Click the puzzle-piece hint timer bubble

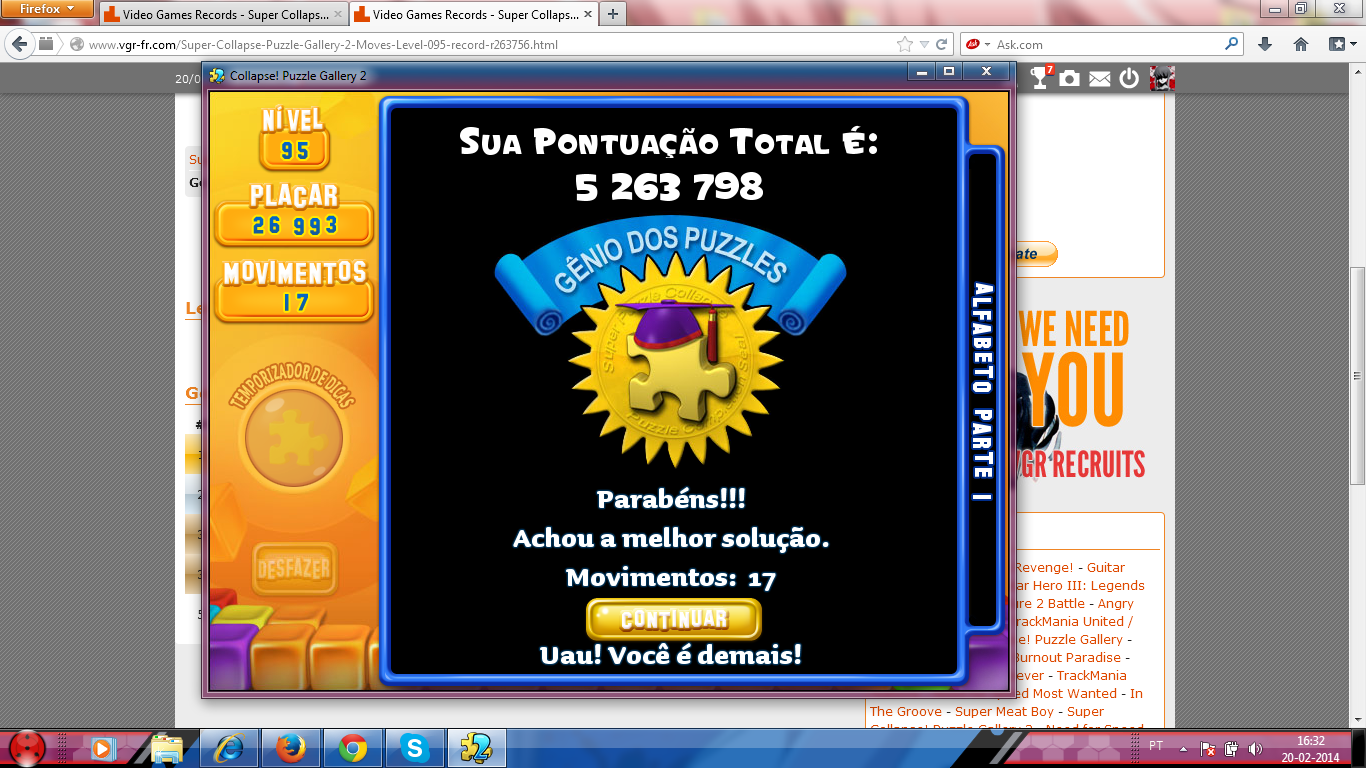tap(293, 438)
